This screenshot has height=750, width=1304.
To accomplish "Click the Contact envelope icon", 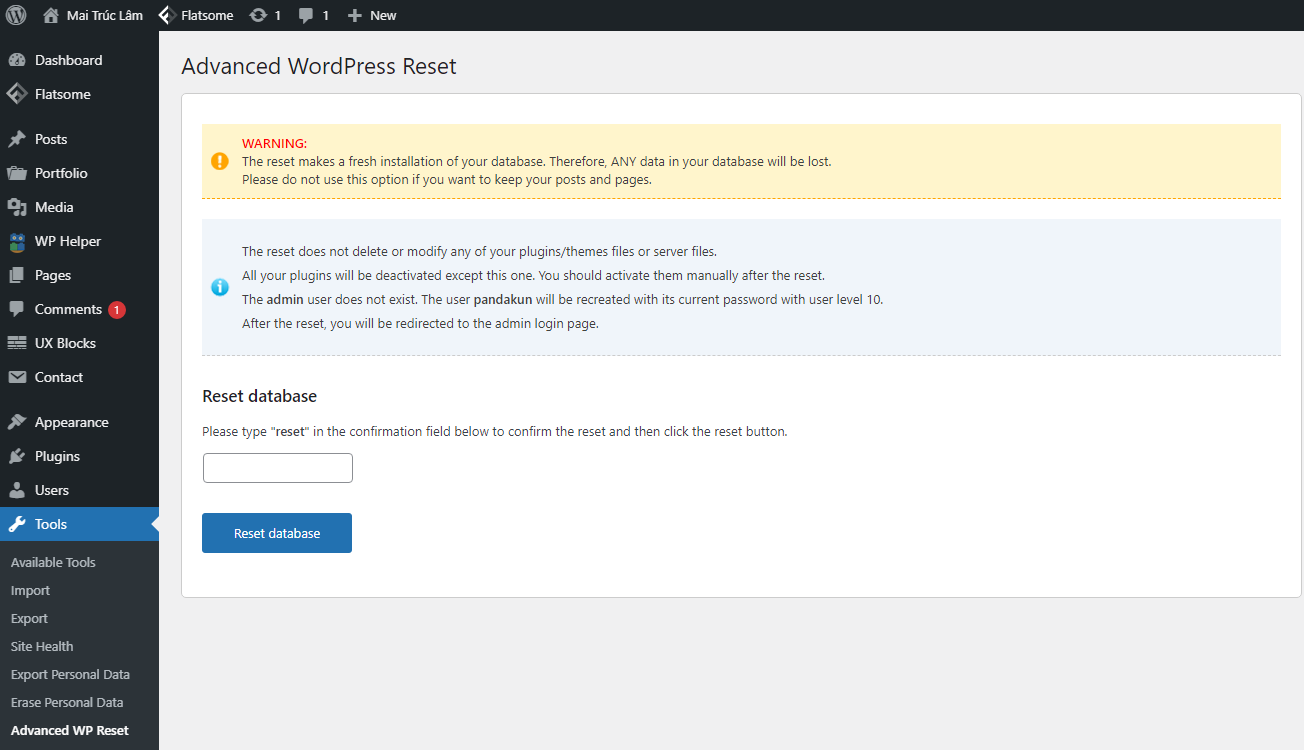I will (17, 377).
